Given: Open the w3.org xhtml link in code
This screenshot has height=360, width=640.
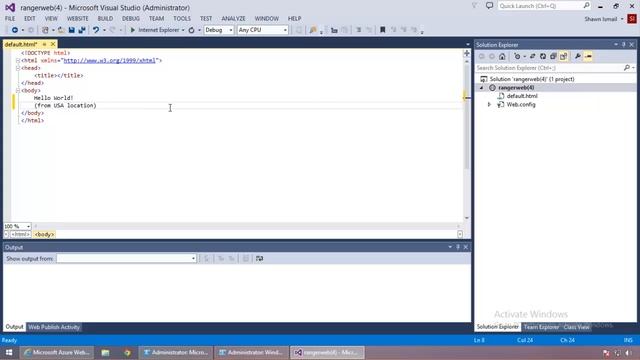Looking at the screenshot, I should (109, 60).
